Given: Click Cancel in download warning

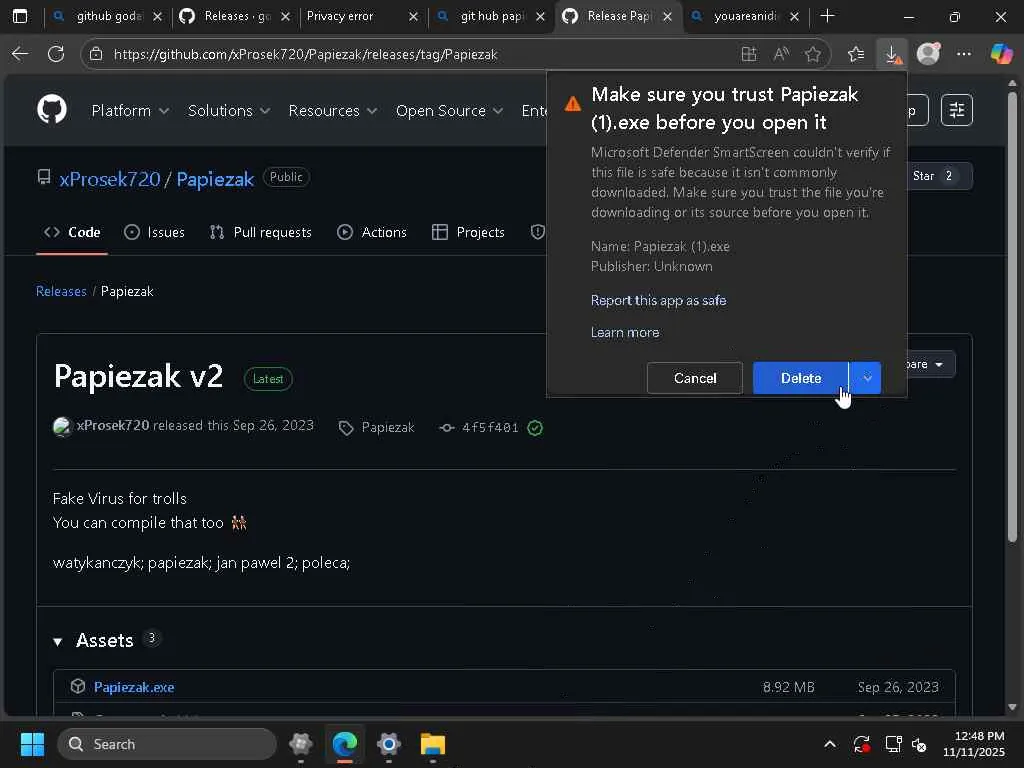Looking at the screenshot, I should [x=695, y=378].
